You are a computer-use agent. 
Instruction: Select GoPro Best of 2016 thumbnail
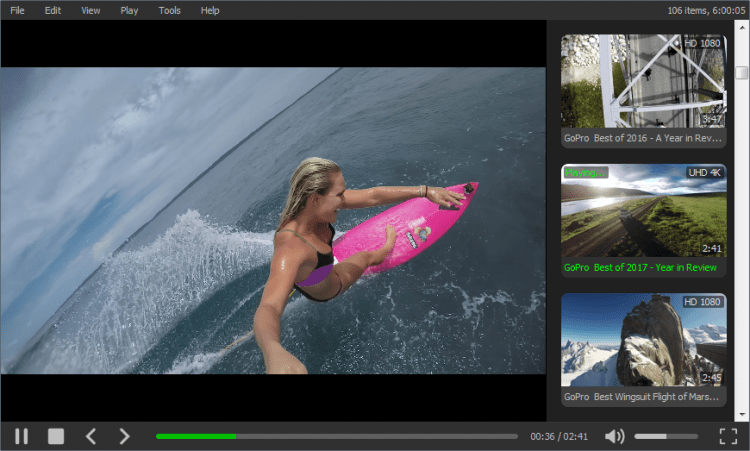pyautogui.click(x=643, y=81)
